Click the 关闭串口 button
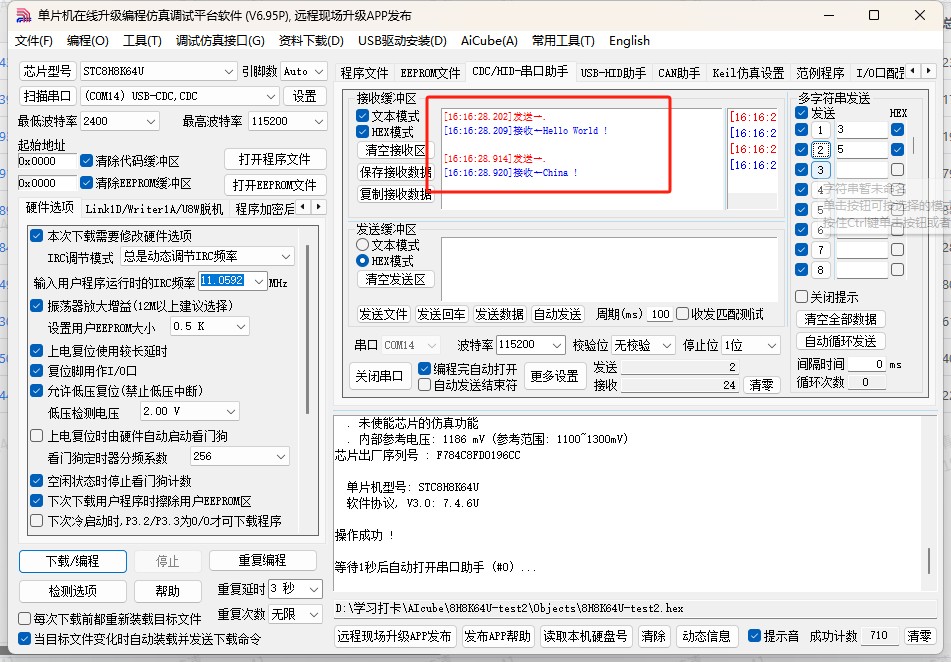Viewport: 951px width, 662px height. (x=379, y=376)
